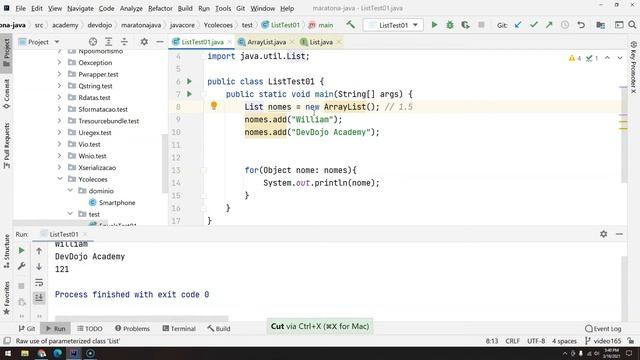Image resolution: width=640 pixels, height=360 pixels.
Task: Open Project view selector dropdown
Action: click(39, 42)
